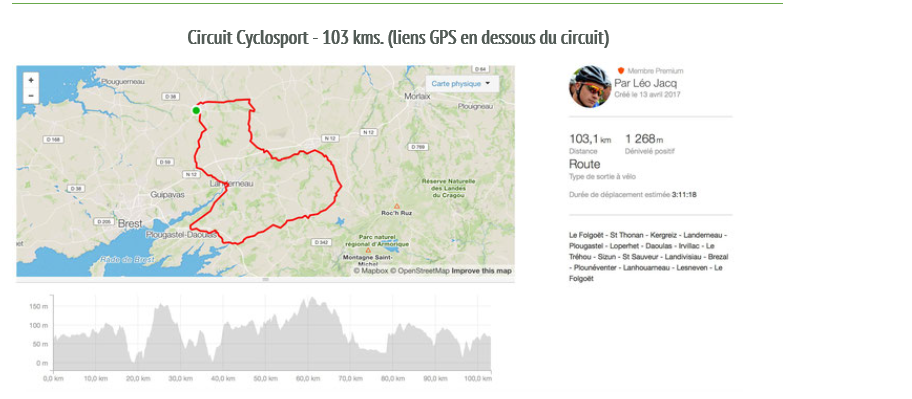The height and width of the screenshot is (399, 912).
Task: Click the Brest city label on map
Action: click(x=130, y=223)
